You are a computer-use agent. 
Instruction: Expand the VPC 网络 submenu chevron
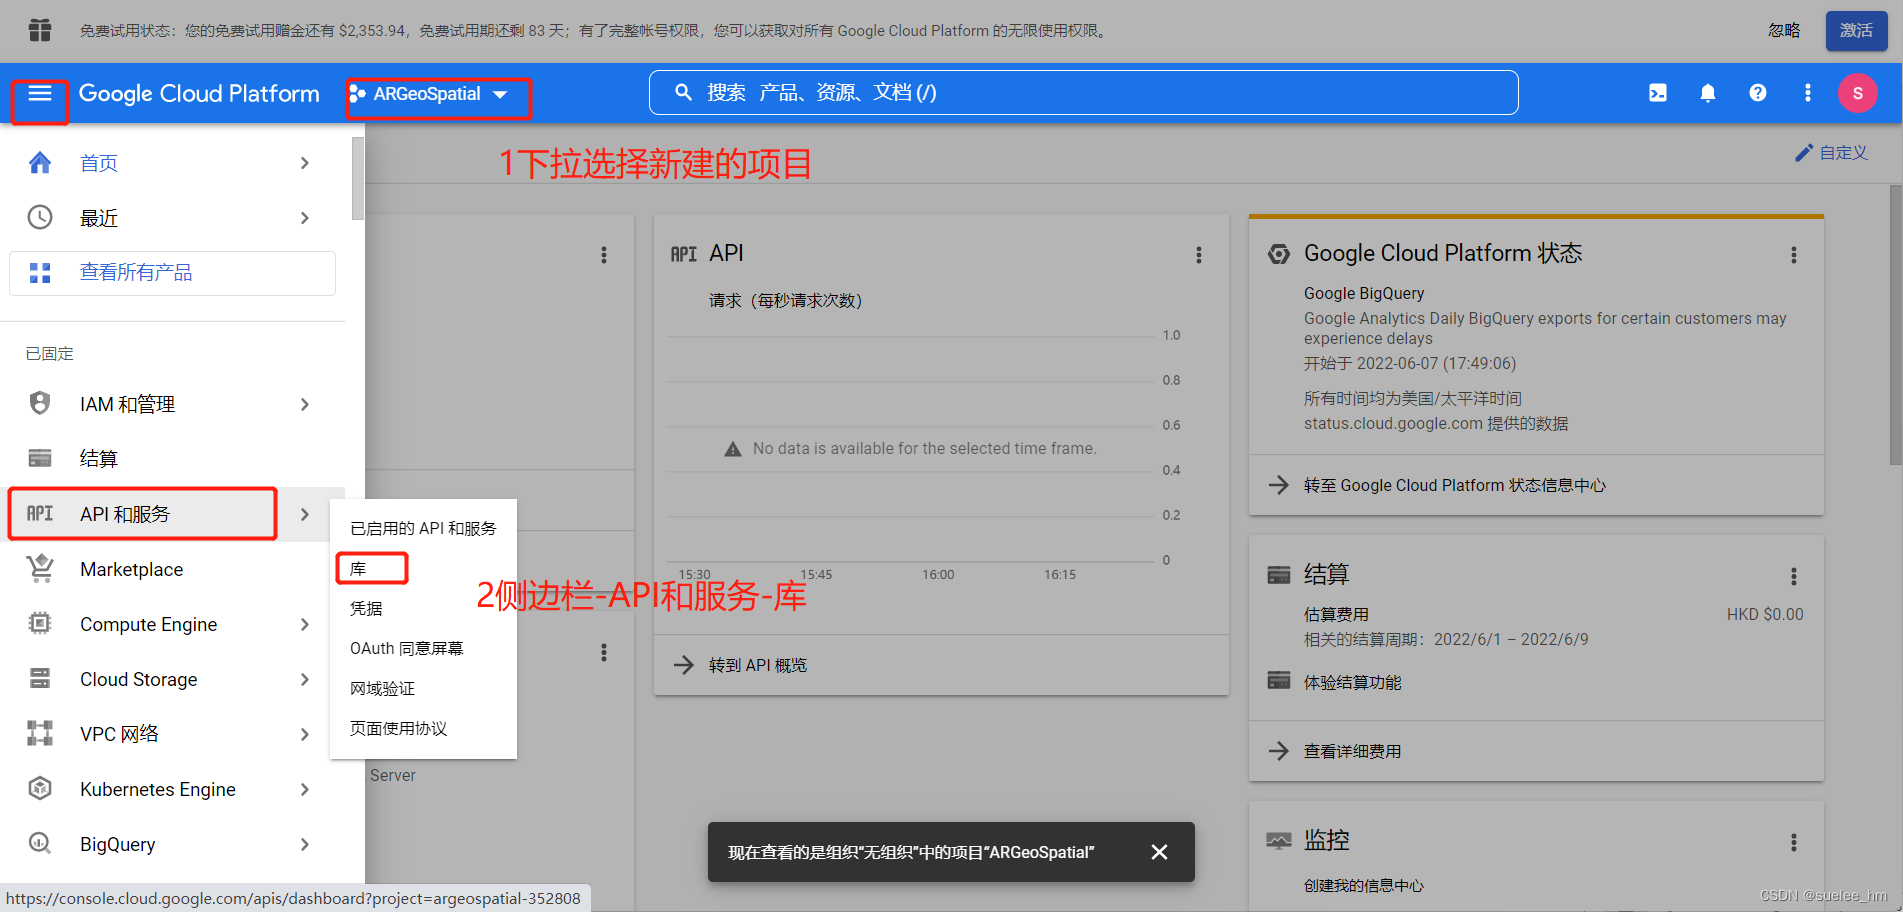tap(305, 734)
